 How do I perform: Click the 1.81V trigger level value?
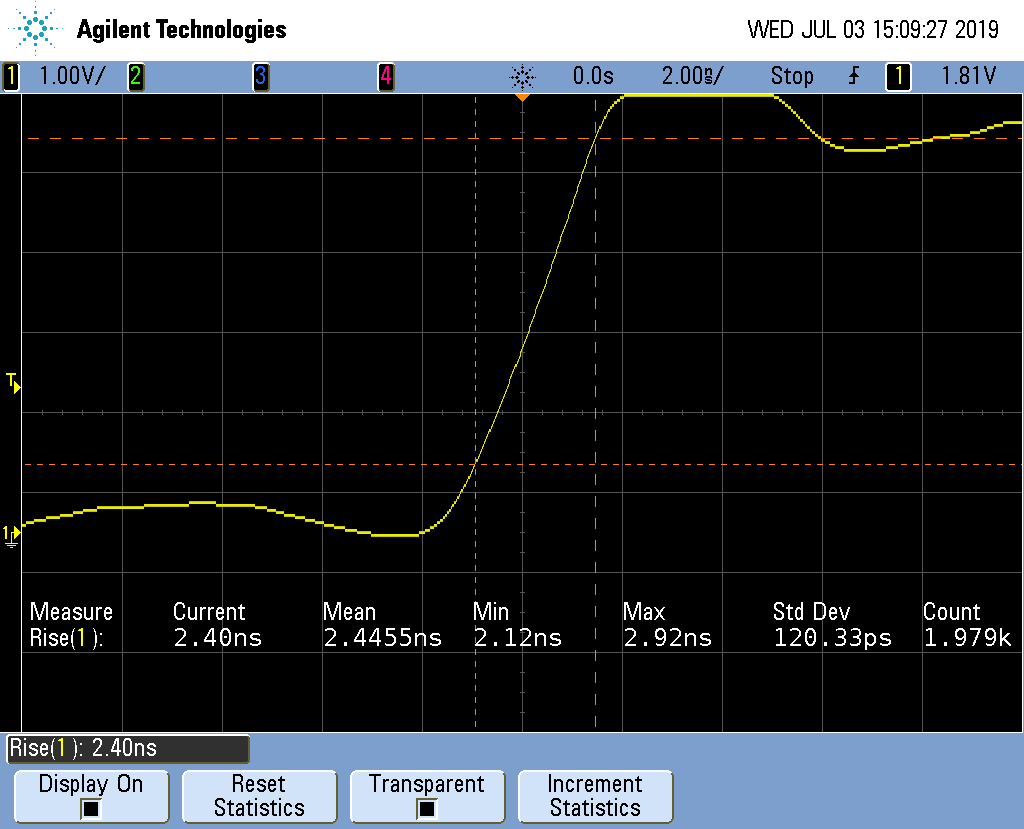tap(969, 76)
